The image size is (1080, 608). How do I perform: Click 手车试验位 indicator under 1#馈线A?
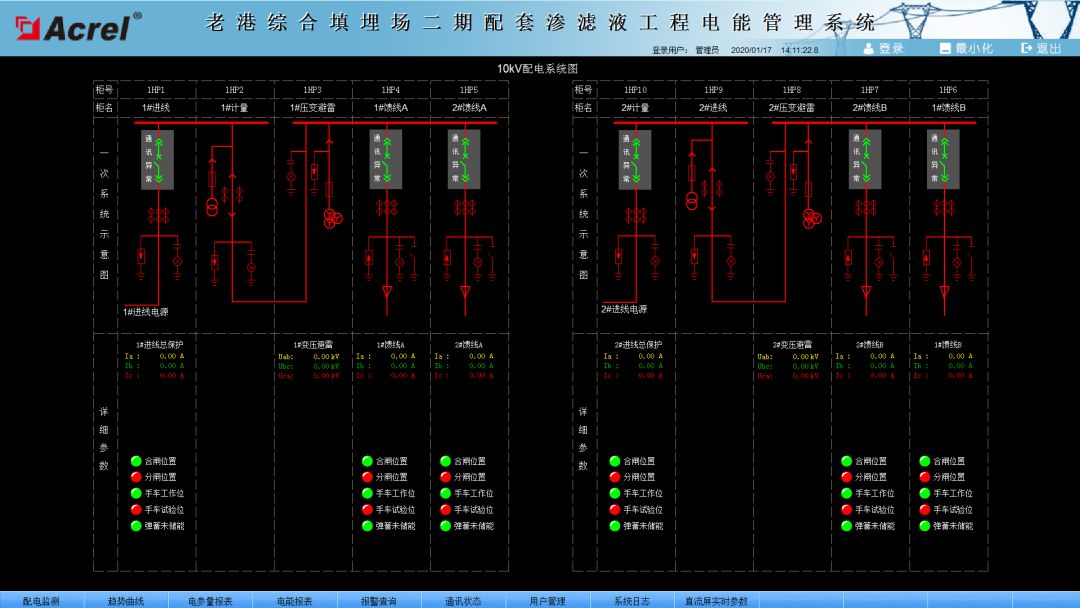(367, 510)
